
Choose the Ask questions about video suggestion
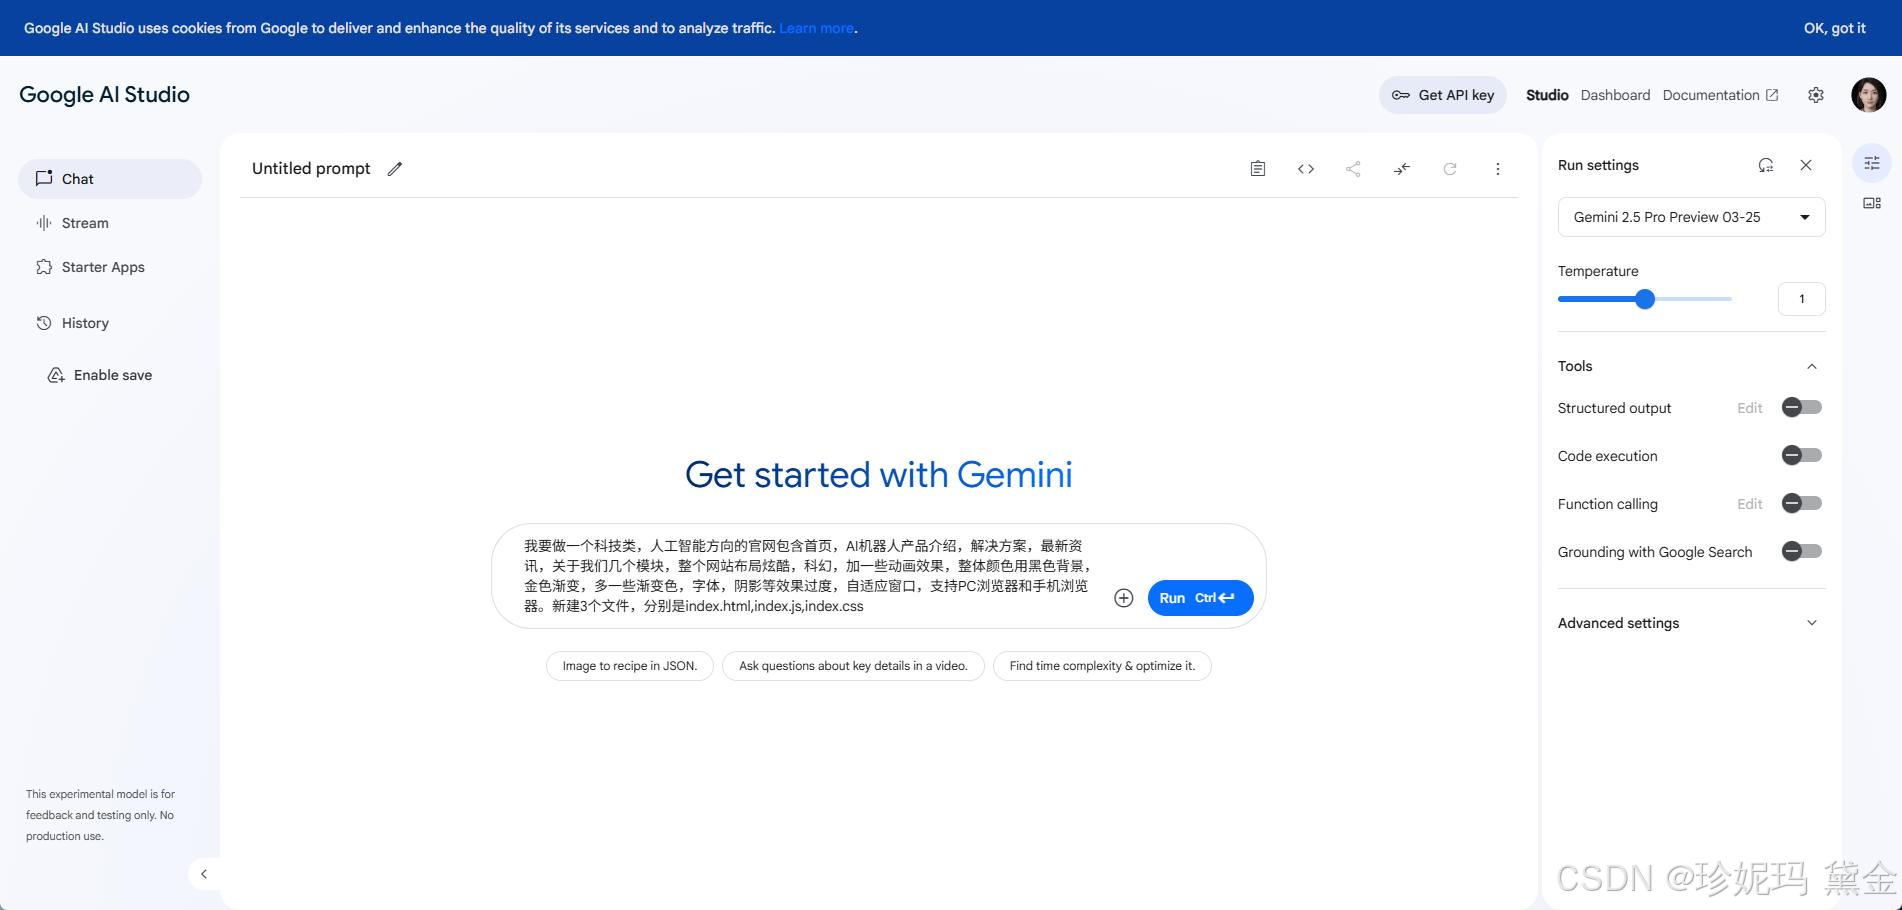(x=853, y=666)
